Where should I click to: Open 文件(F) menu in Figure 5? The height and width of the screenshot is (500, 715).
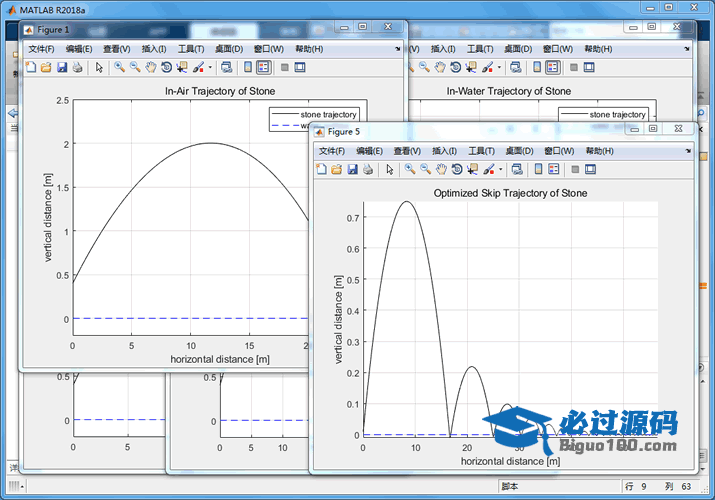(332, 151)
